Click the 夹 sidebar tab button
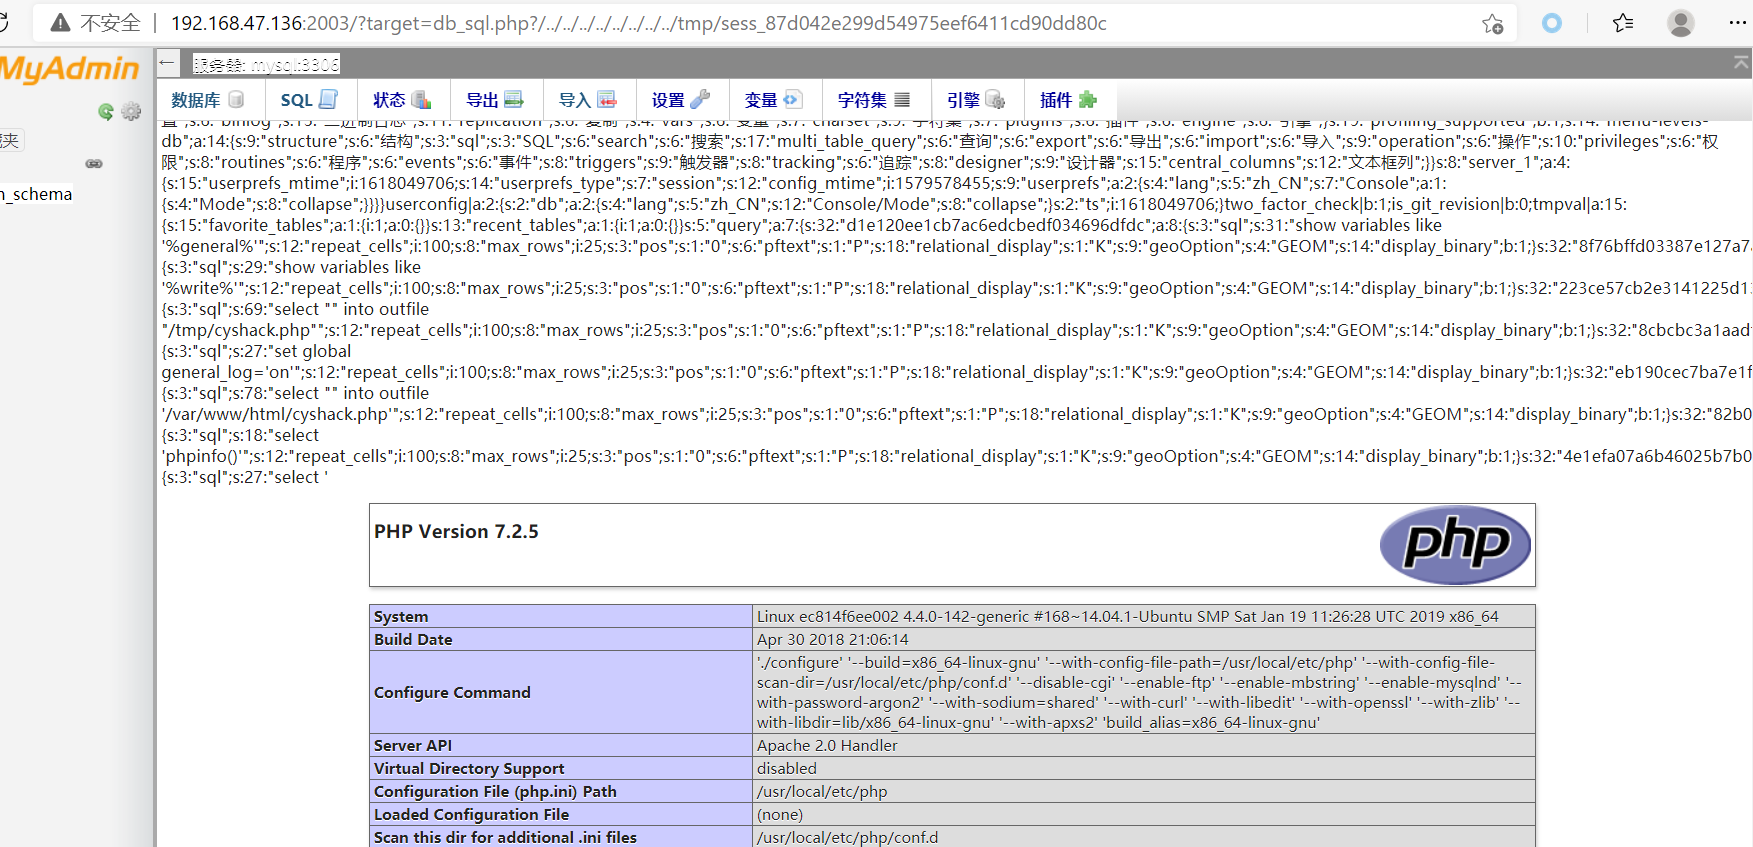Image resolution: width=1753 pixels, height=847 pixels. [11, 141]
